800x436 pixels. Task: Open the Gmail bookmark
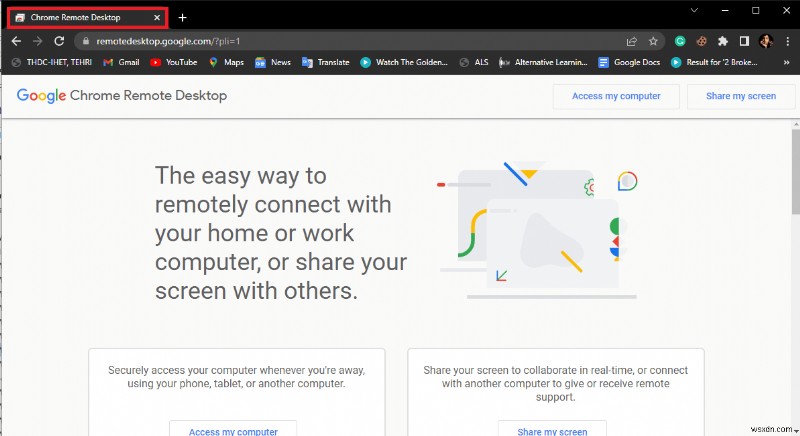(121, 62)
